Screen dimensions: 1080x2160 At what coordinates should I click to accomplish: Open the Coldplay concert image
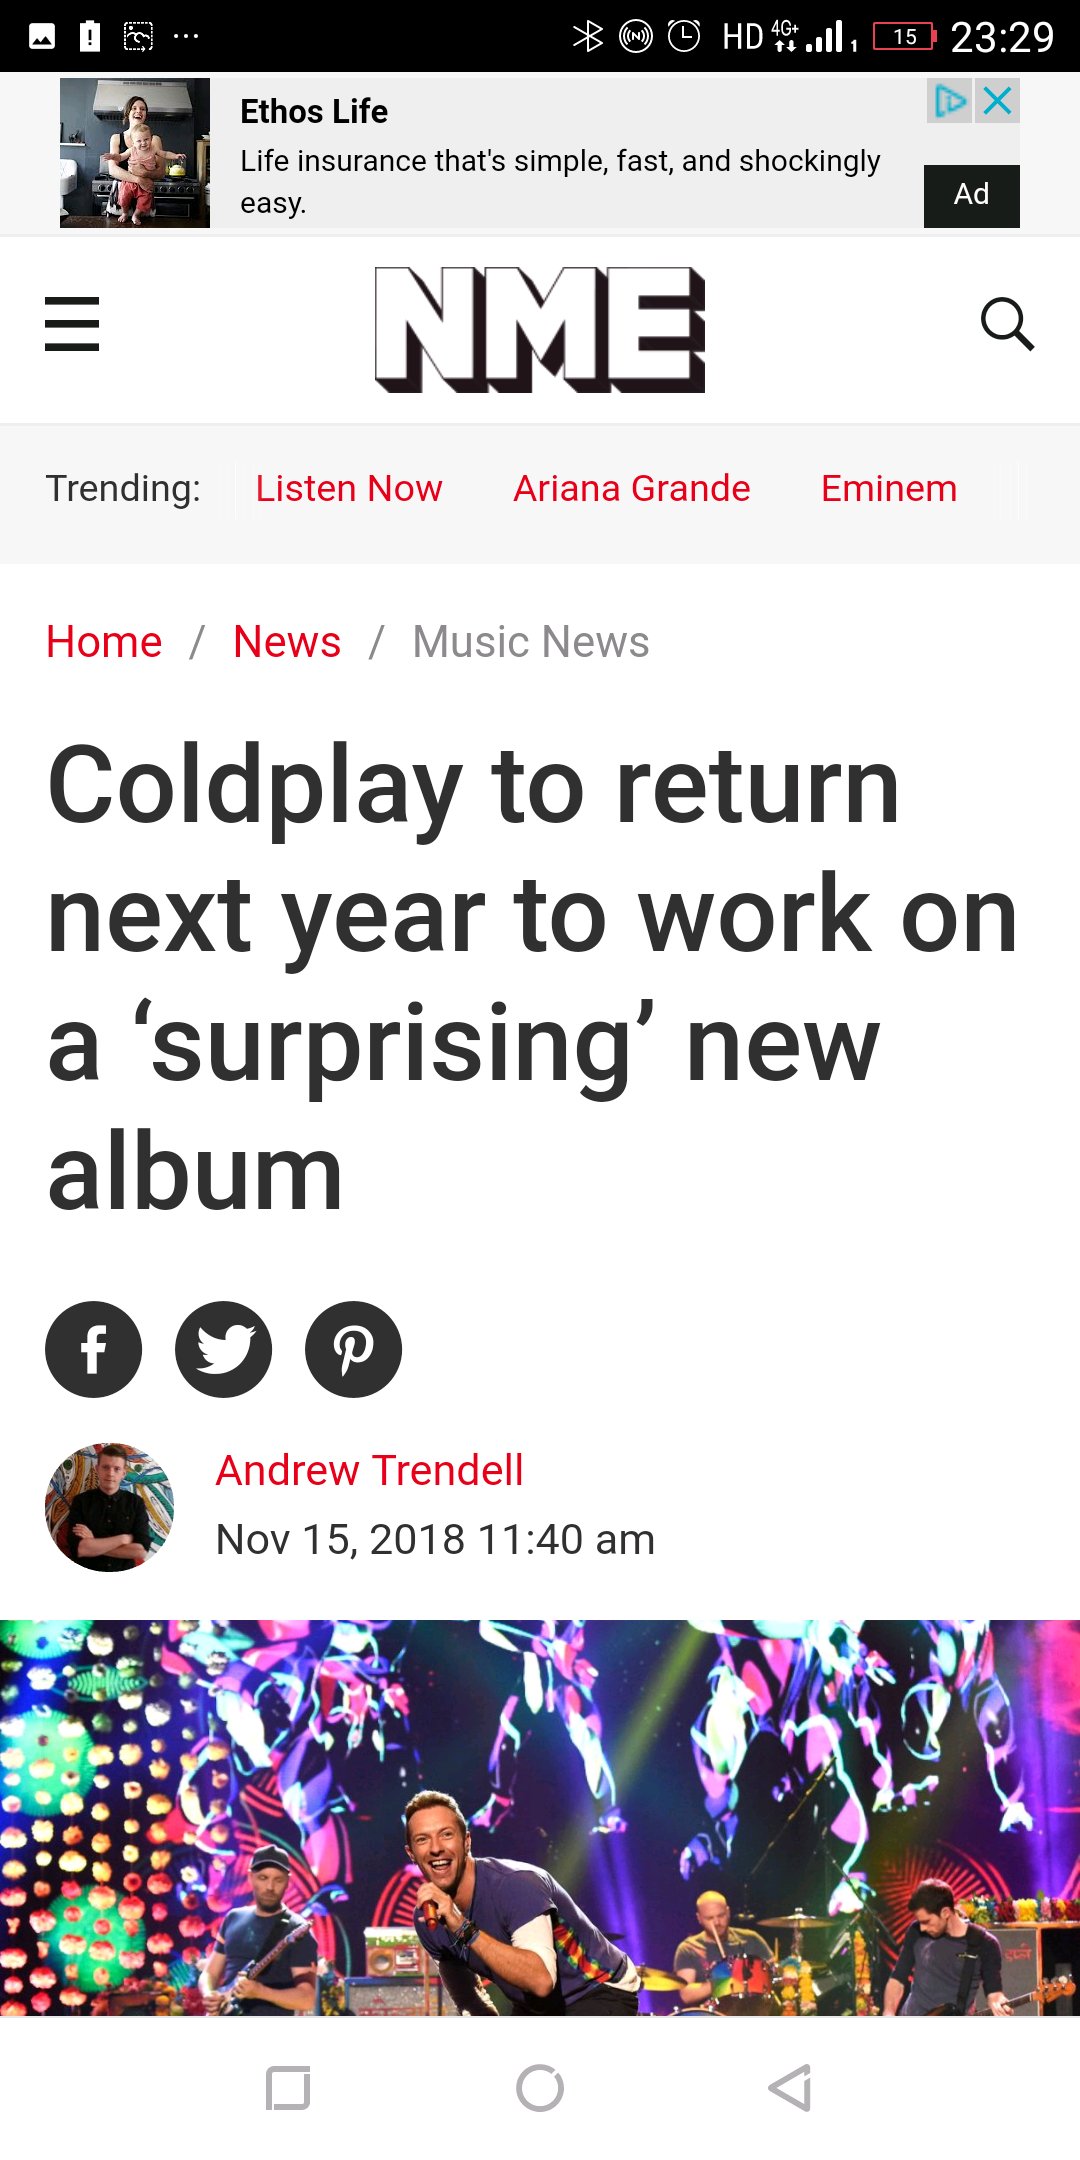click(540, 1817)
